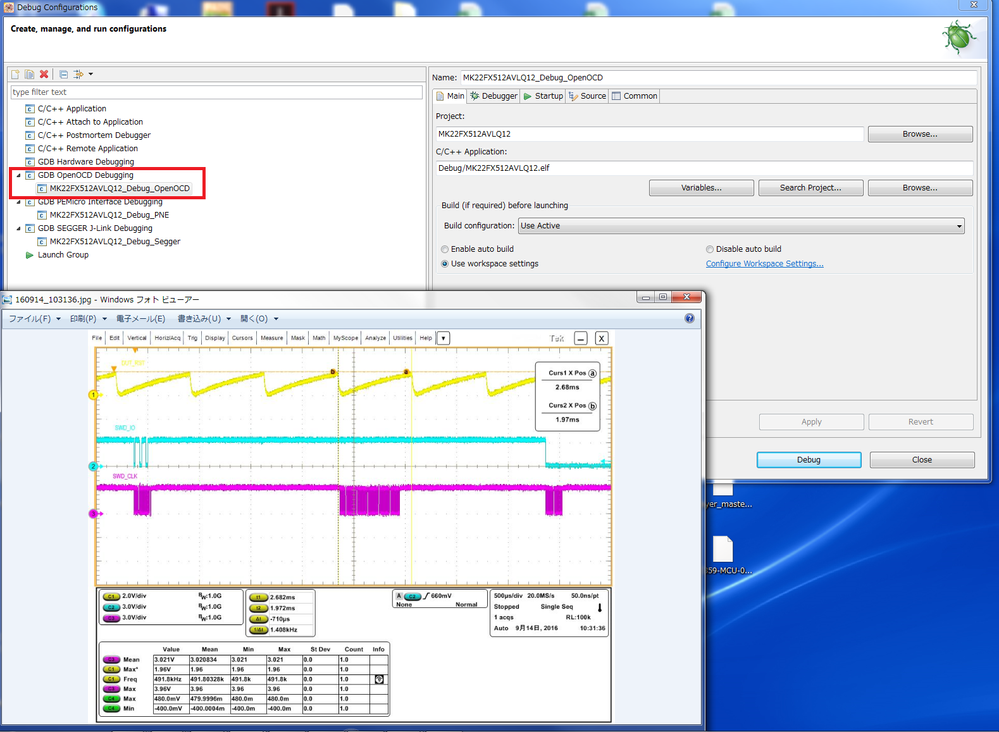This screenshot has width=999, height=732.
Task: Click the Browse button next to Project field
Action: (x=920, y=134)
